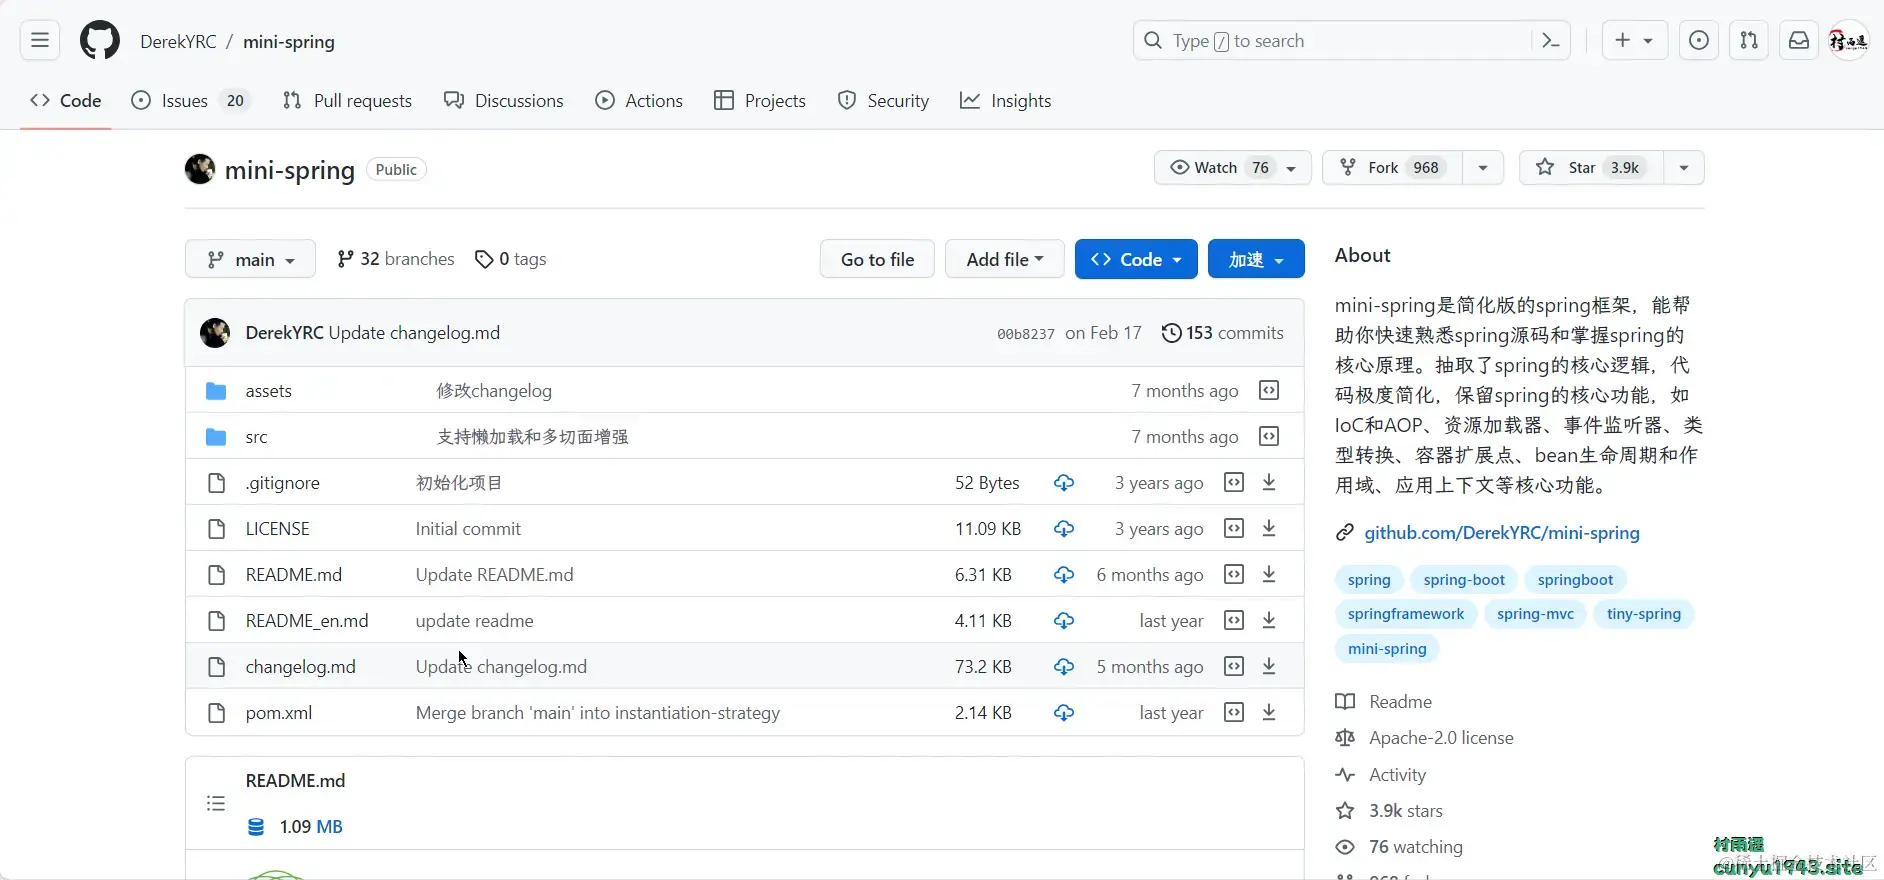Click the DerekYRC commit author avatar
The image size is (1884, 880).
(215, 333)
